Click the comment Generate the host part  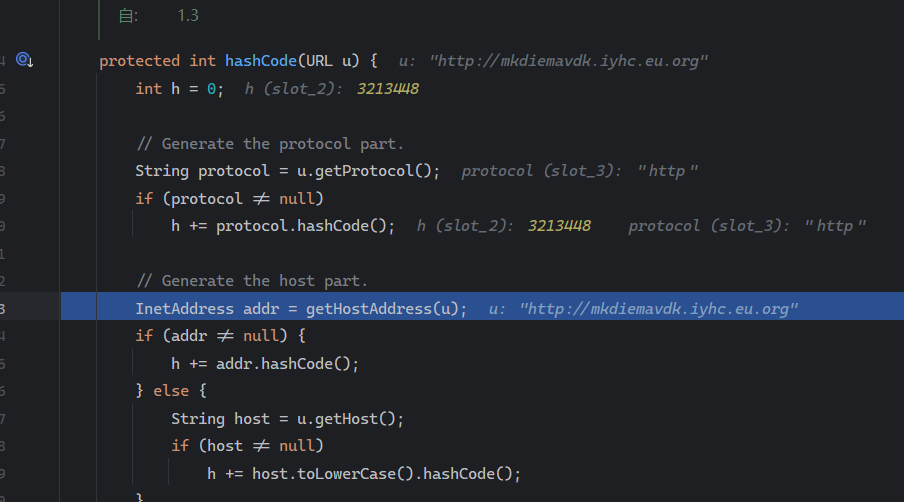(x=252, y=281)
